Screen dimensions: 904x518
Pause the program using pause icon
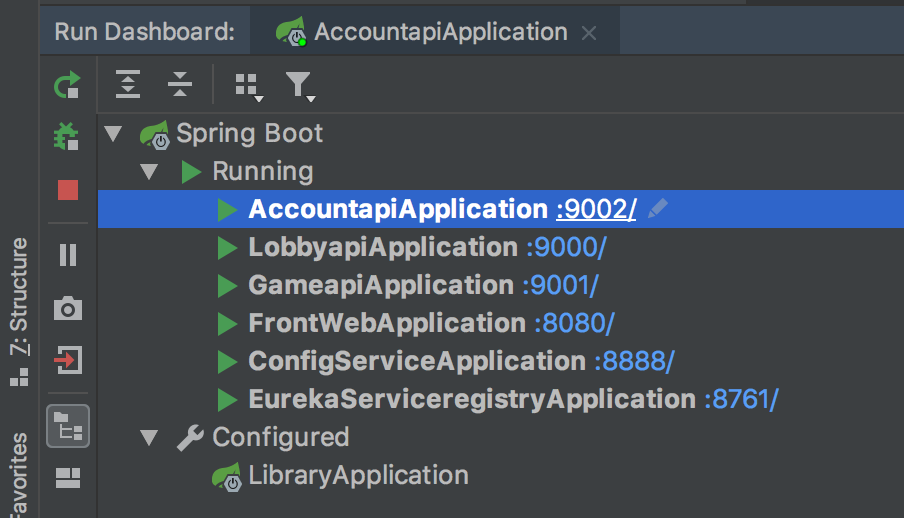[67, 255]
